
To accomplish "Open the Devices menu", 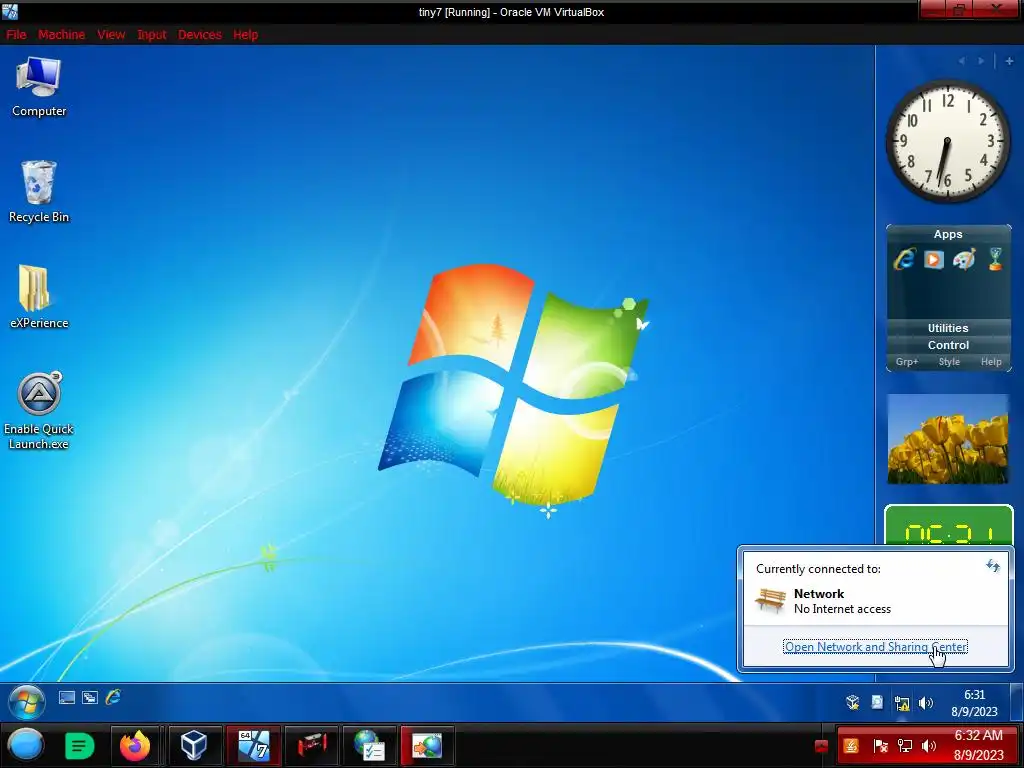I will pos(200,35).
